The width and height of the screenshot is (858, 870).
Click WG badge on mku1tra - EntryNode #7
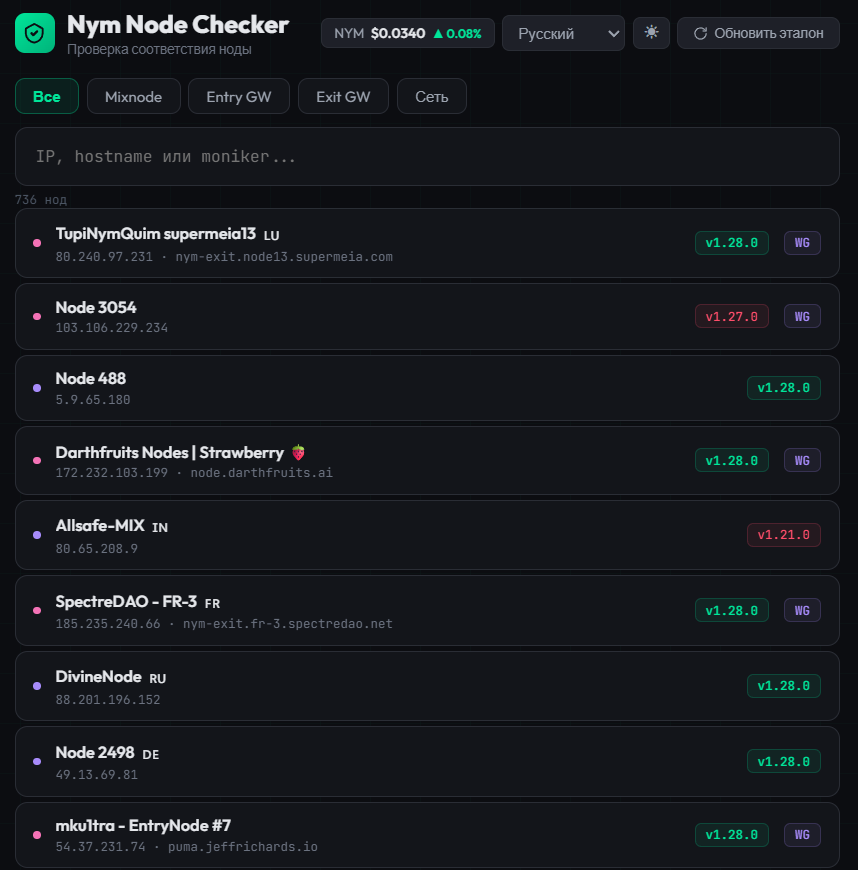802,835
